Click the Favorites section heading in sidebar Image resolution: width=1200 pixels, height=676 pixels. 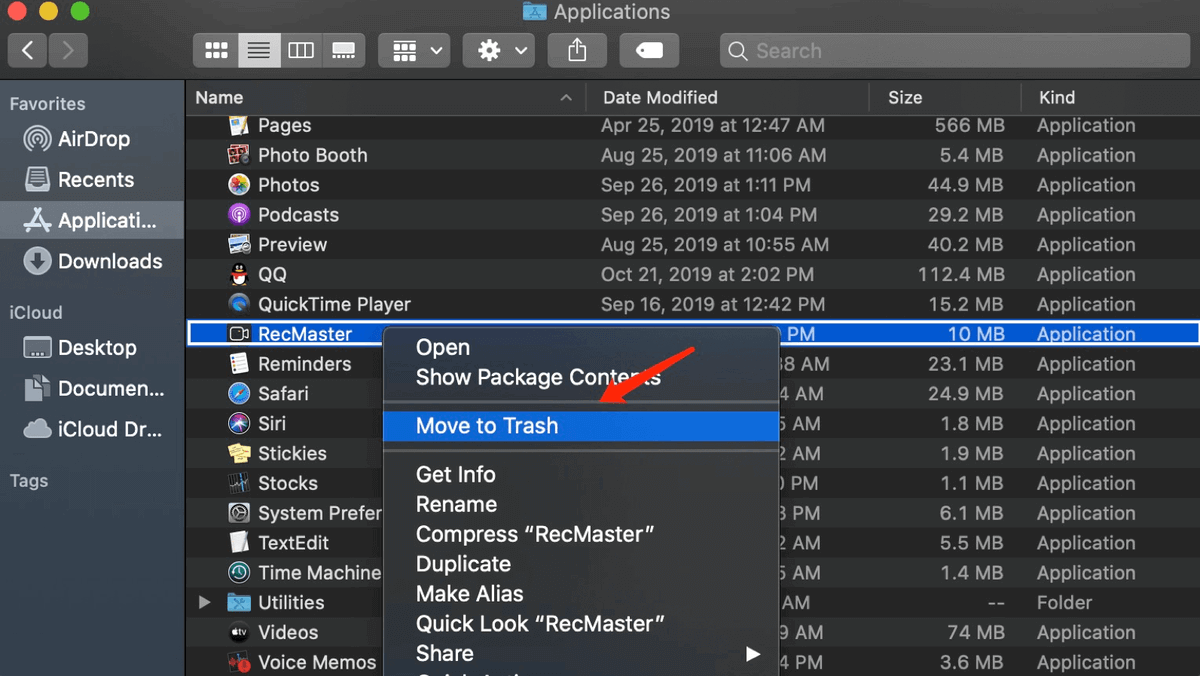pyautogui.click(x=47, y=103)
